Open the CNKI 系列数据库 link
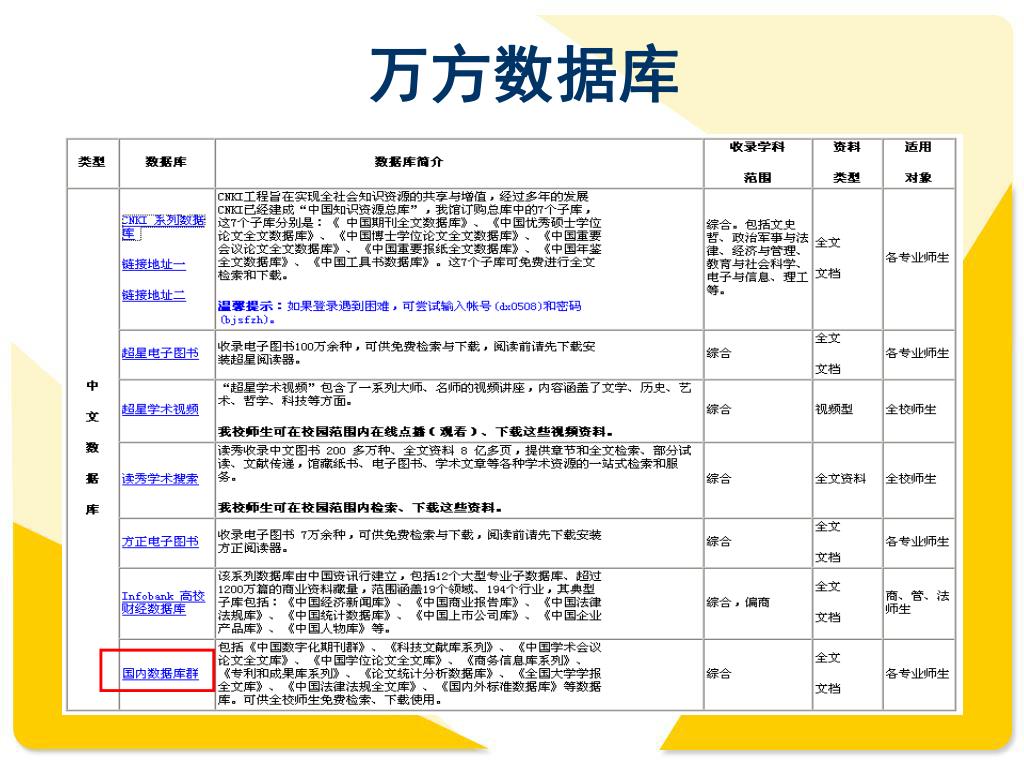 click(163, 227)
